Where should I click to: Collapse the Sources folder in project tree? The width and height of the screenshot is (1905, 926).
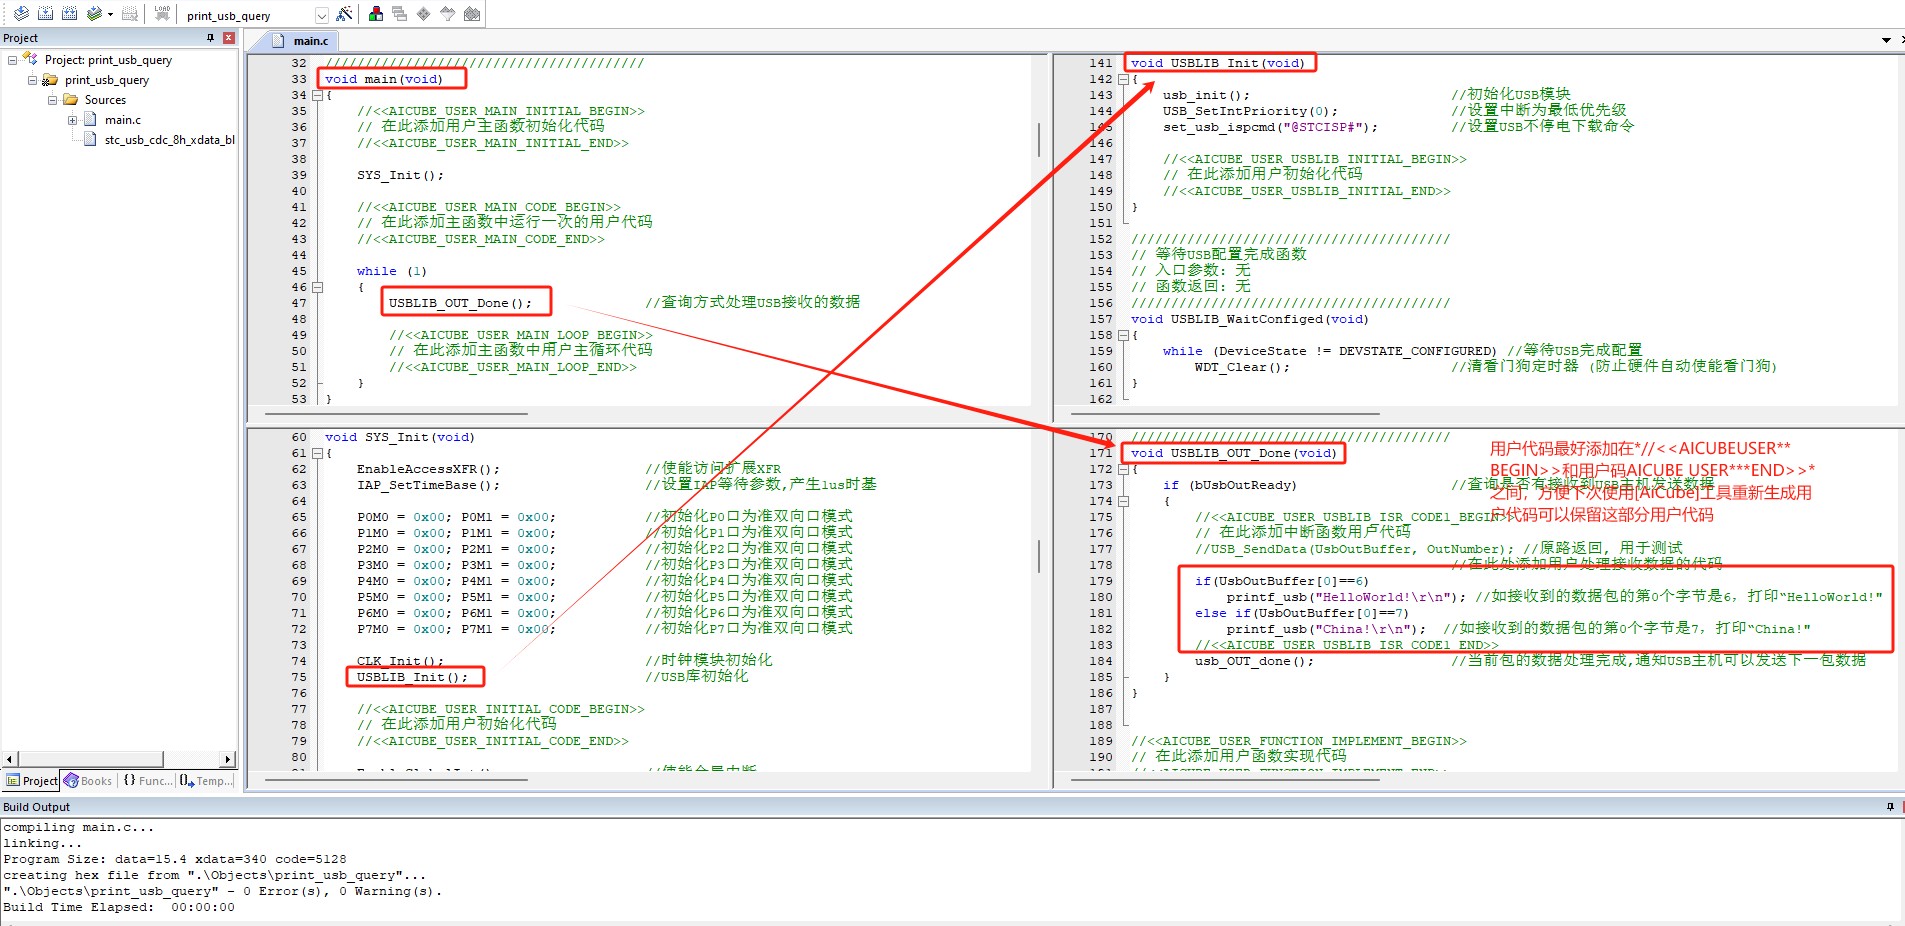pos(52,100)
